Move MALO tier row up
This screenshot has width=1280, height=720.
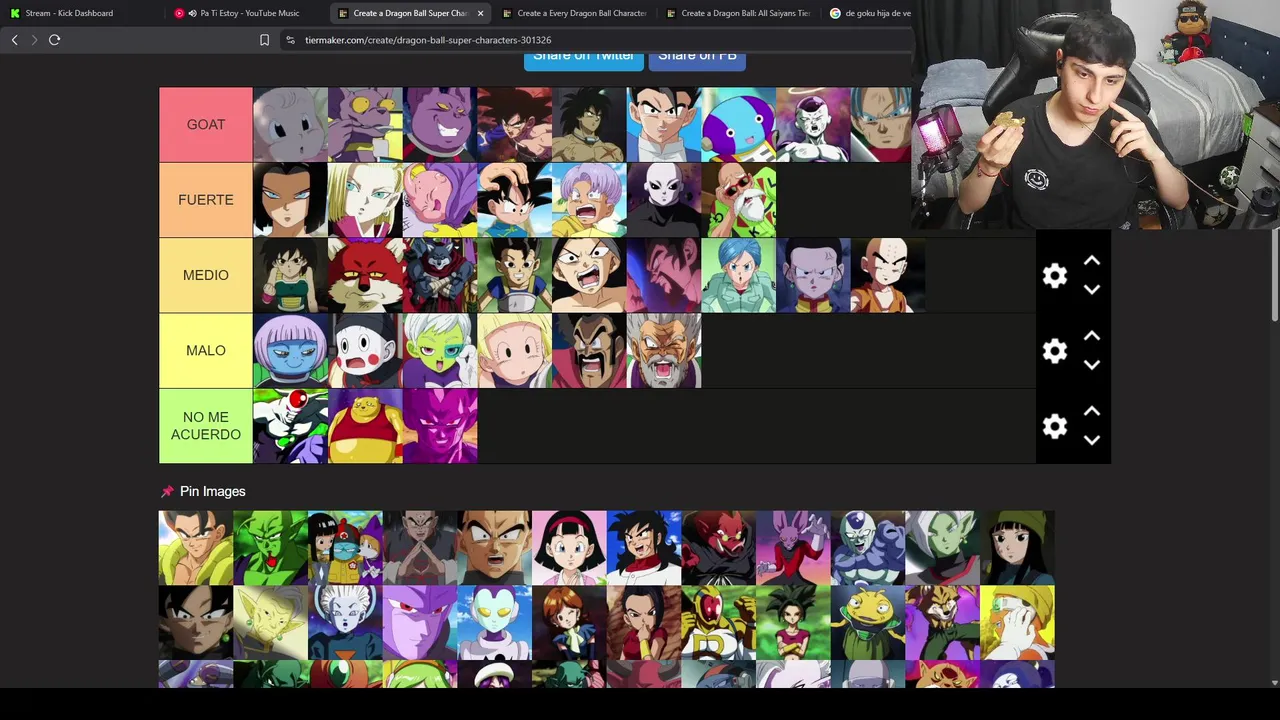pos(1092,336)
